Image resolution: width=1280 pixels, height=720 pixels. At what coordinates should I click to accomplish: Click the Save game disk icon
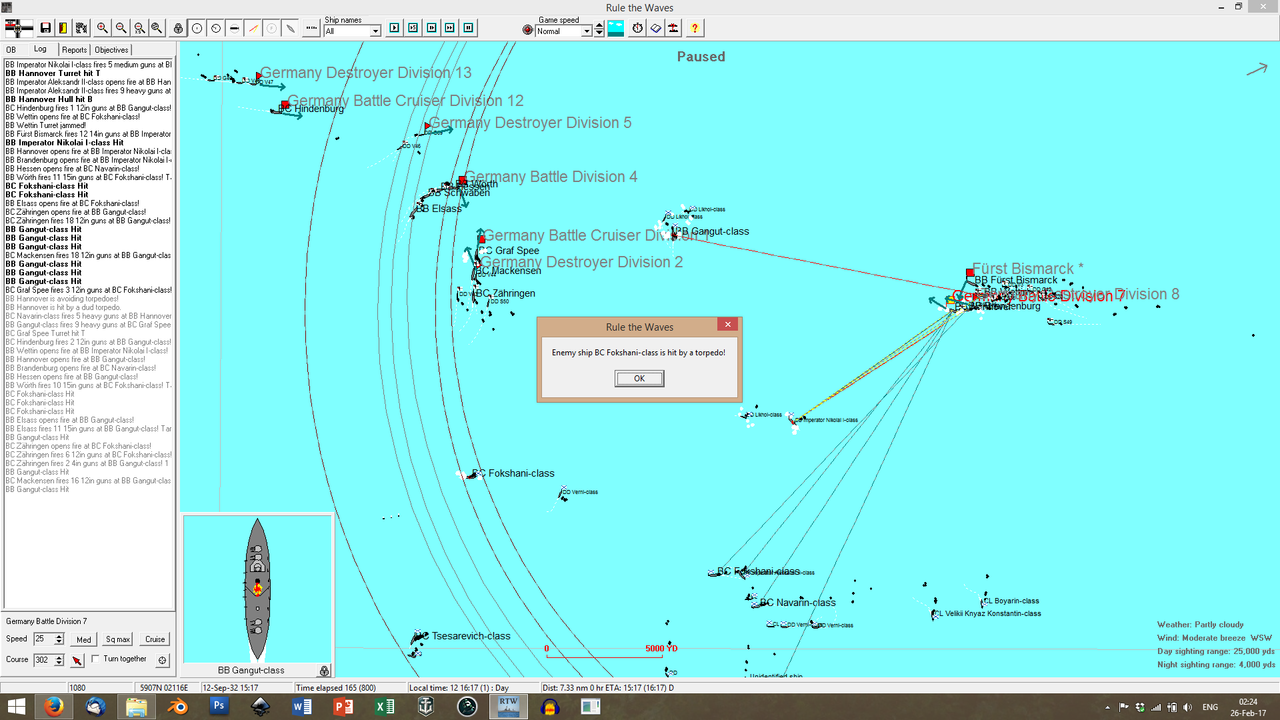pyautogui.click(x=46, y=27)
